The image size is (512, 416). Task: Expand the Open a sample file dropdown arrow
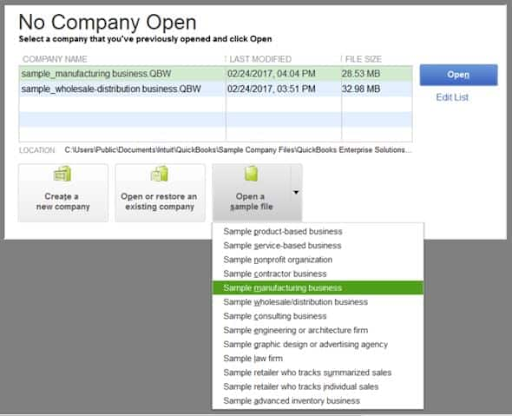(296, 192)
